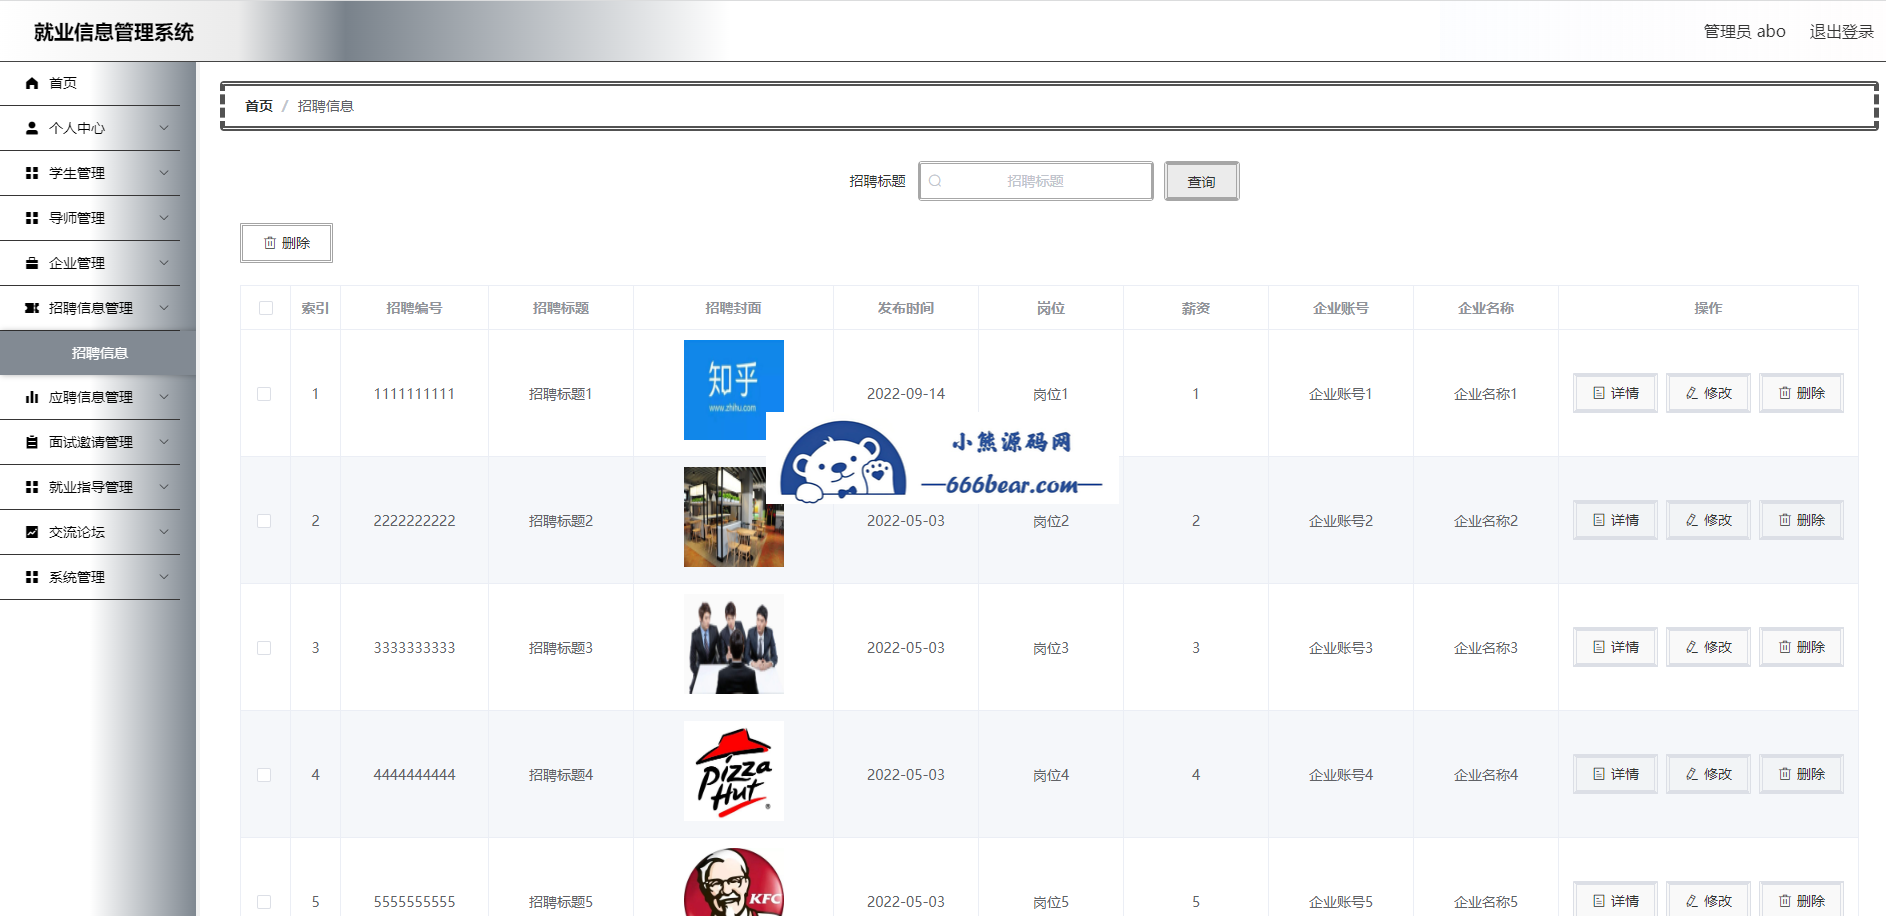Viewport: 1886px width, 916px height.
Task: Click the person icon beside 个人中心
Action: (x=32, y=128)
